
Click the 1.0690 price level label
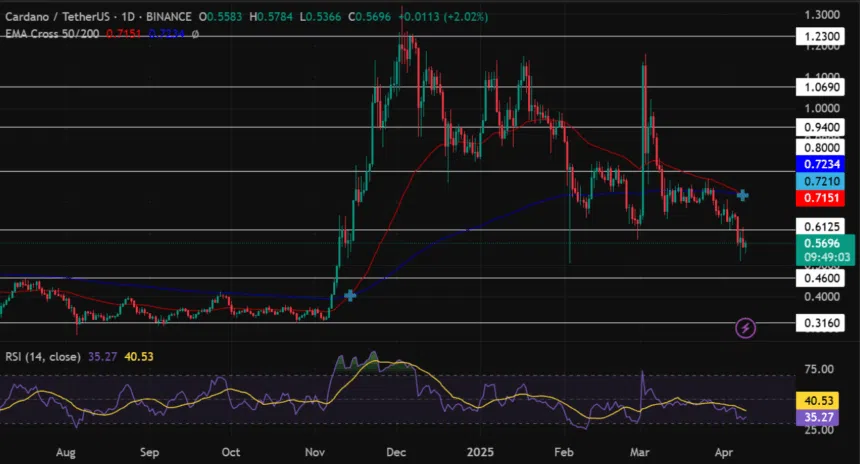pyautogui.click(x=821, y=87)
